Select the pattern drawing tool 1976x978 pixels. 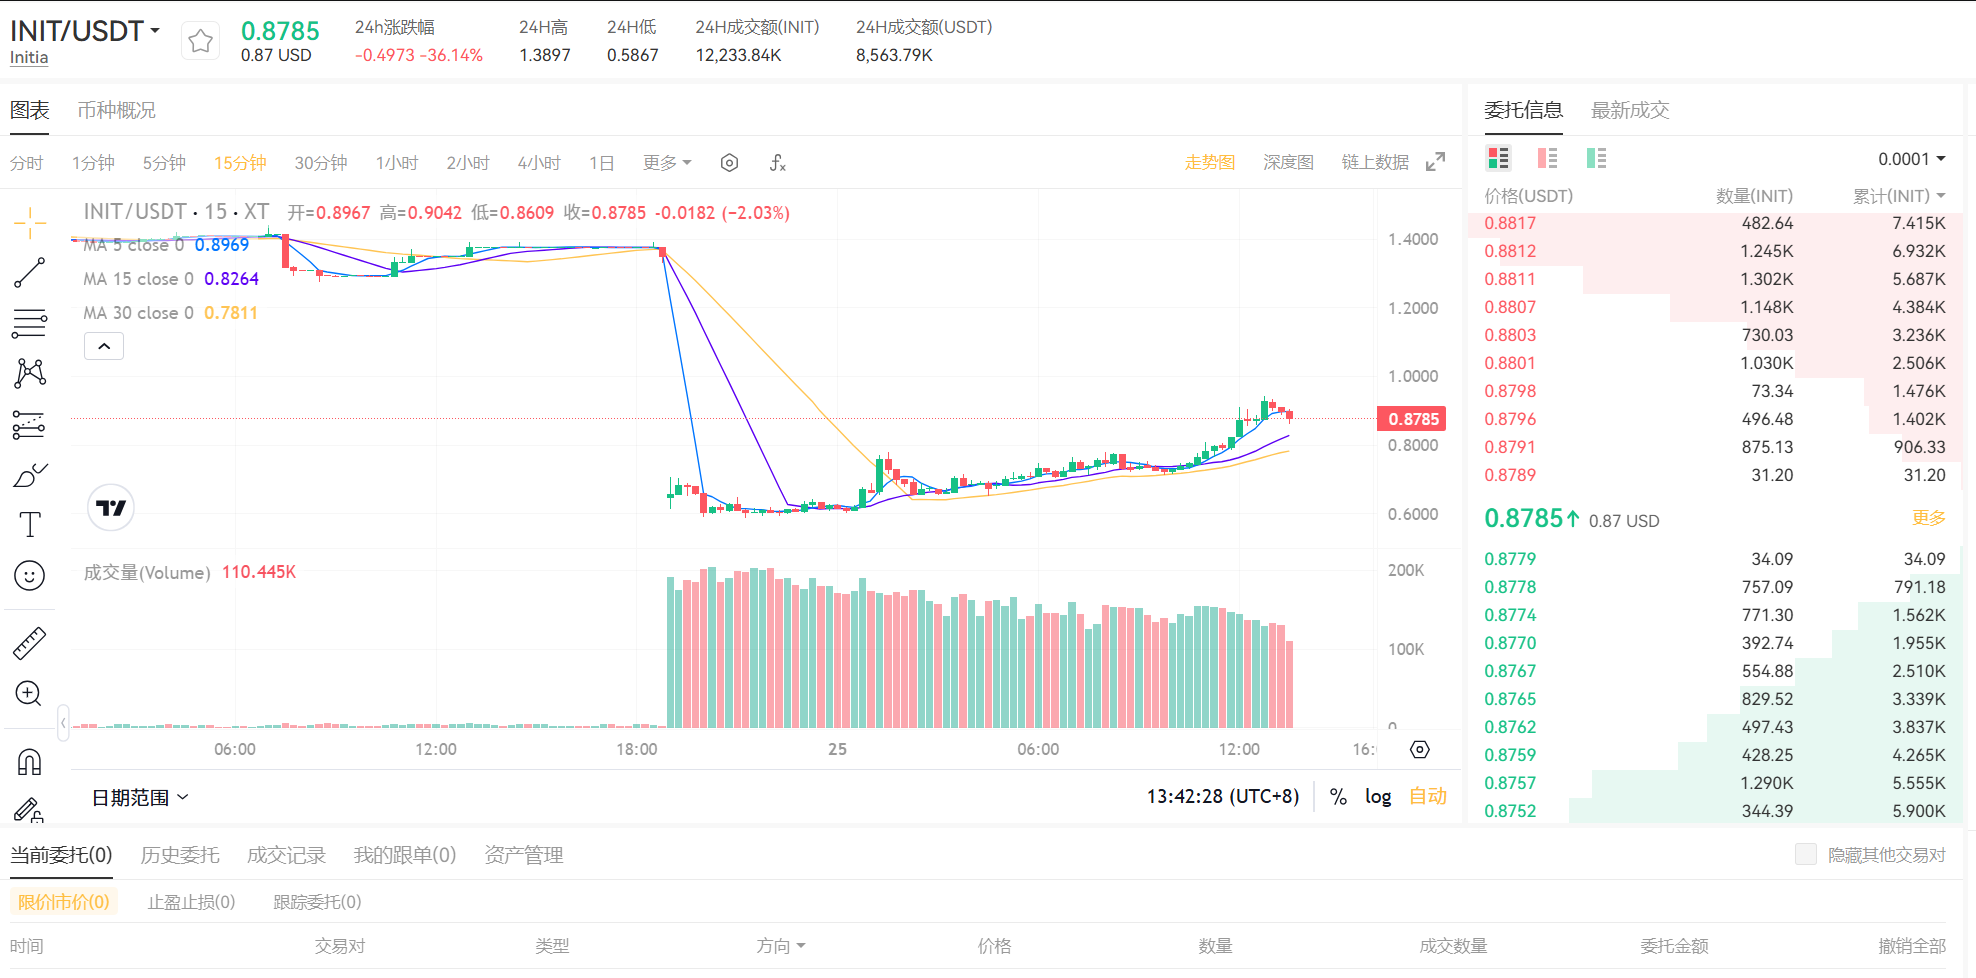[30, 373]
